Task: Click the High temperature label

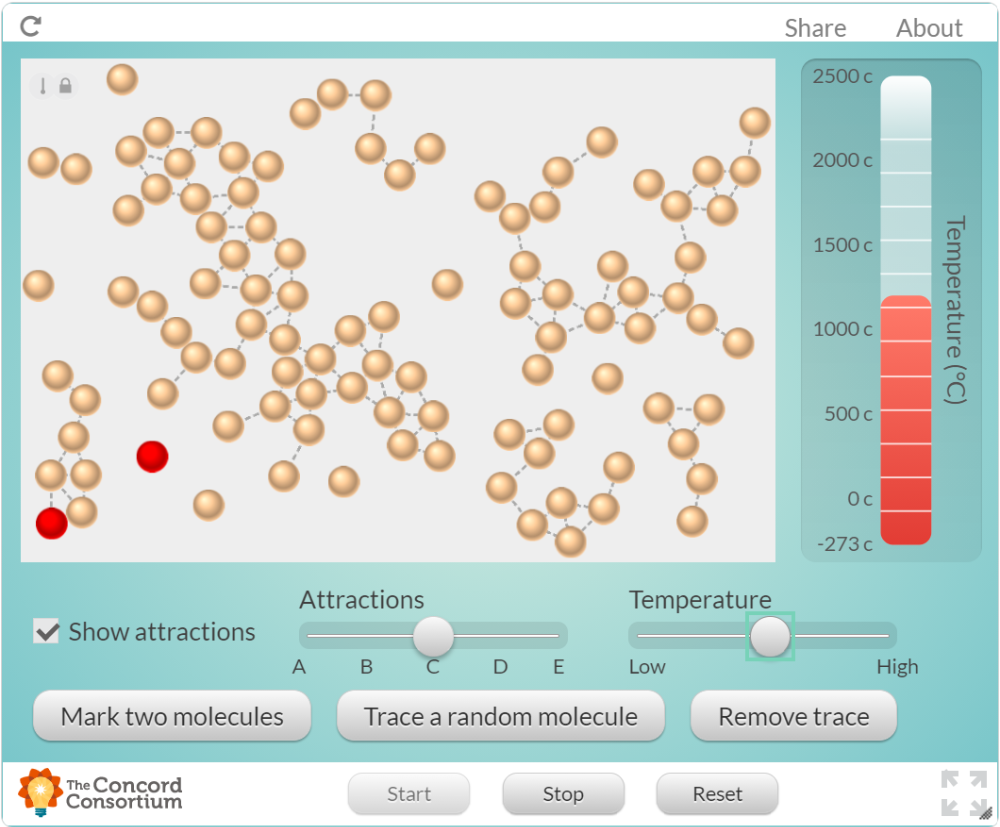Action: tap(897, 667)
